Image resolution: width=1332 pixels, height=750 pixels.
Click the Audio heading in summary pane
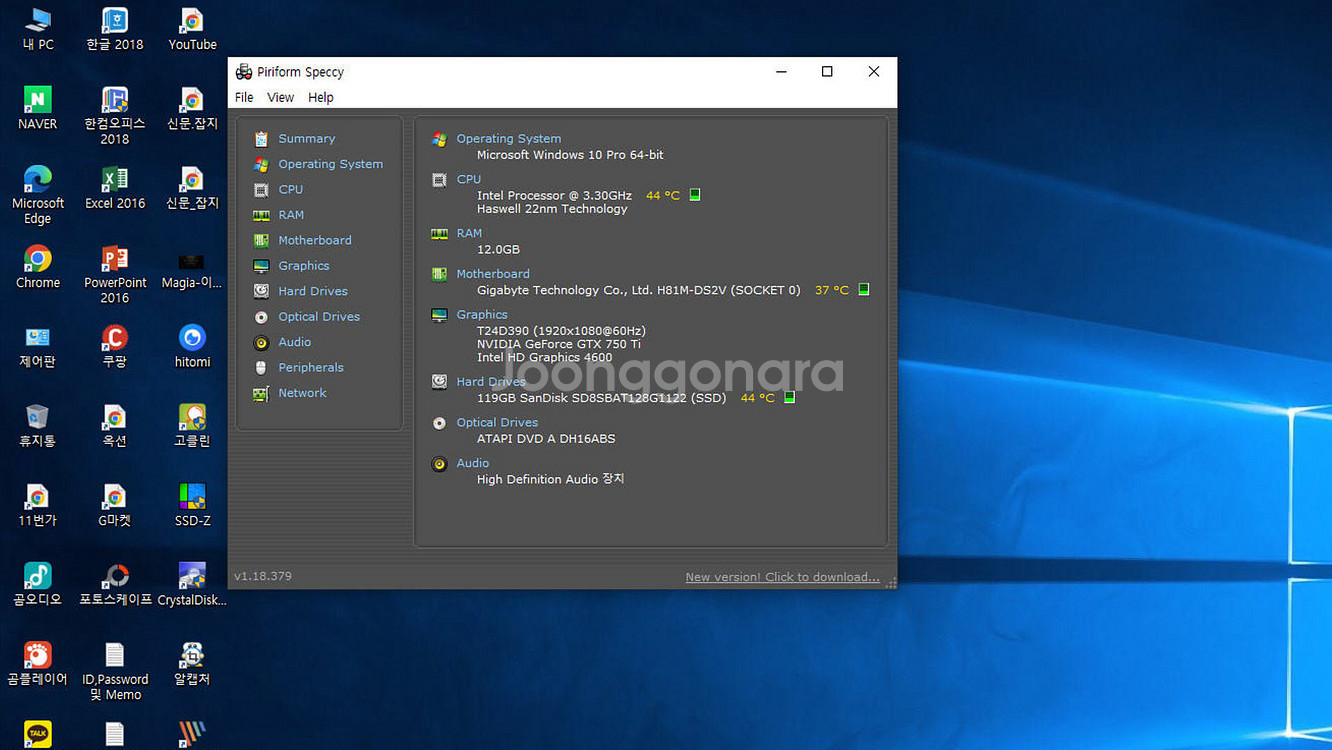pos(472,464)
